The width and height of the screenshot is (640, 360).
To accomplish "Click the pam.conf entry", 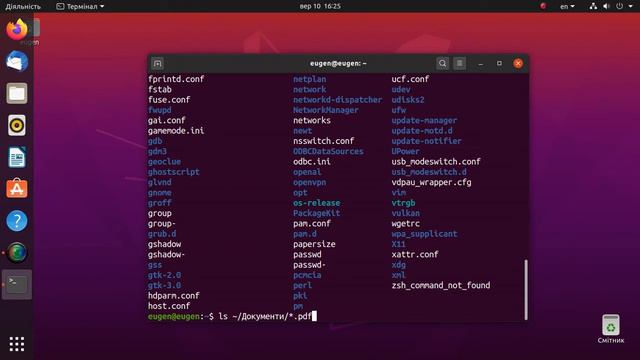I will tap(312, 224).
